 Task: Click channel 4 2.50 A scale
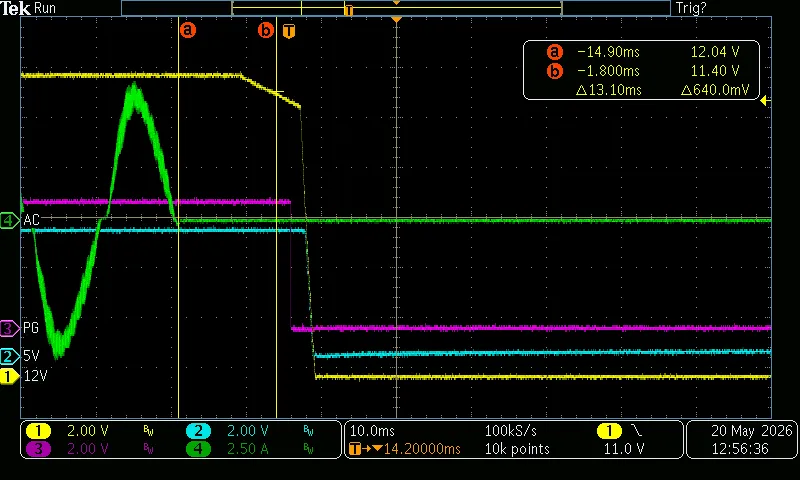click(x=247, y=449)
